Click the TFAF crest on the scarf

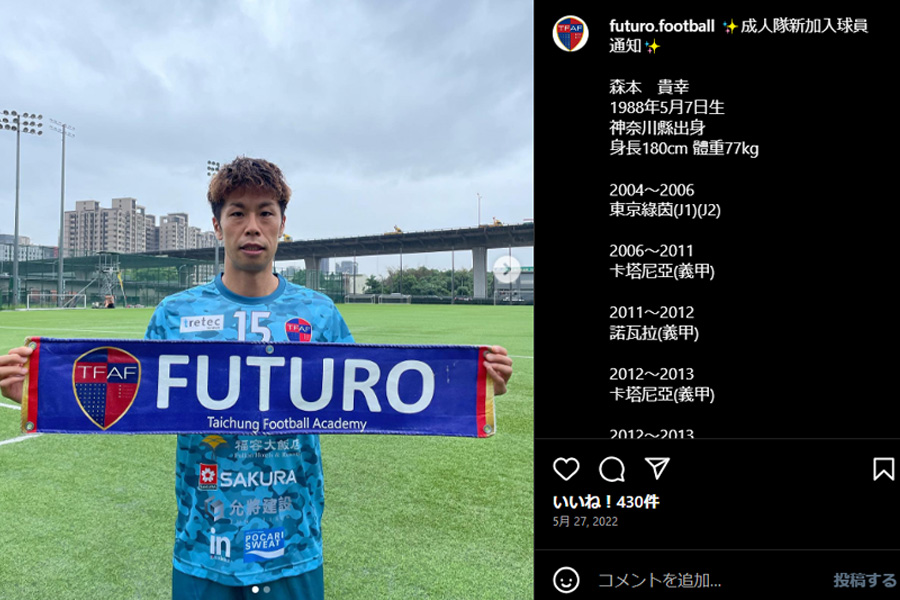coord(106,388)
